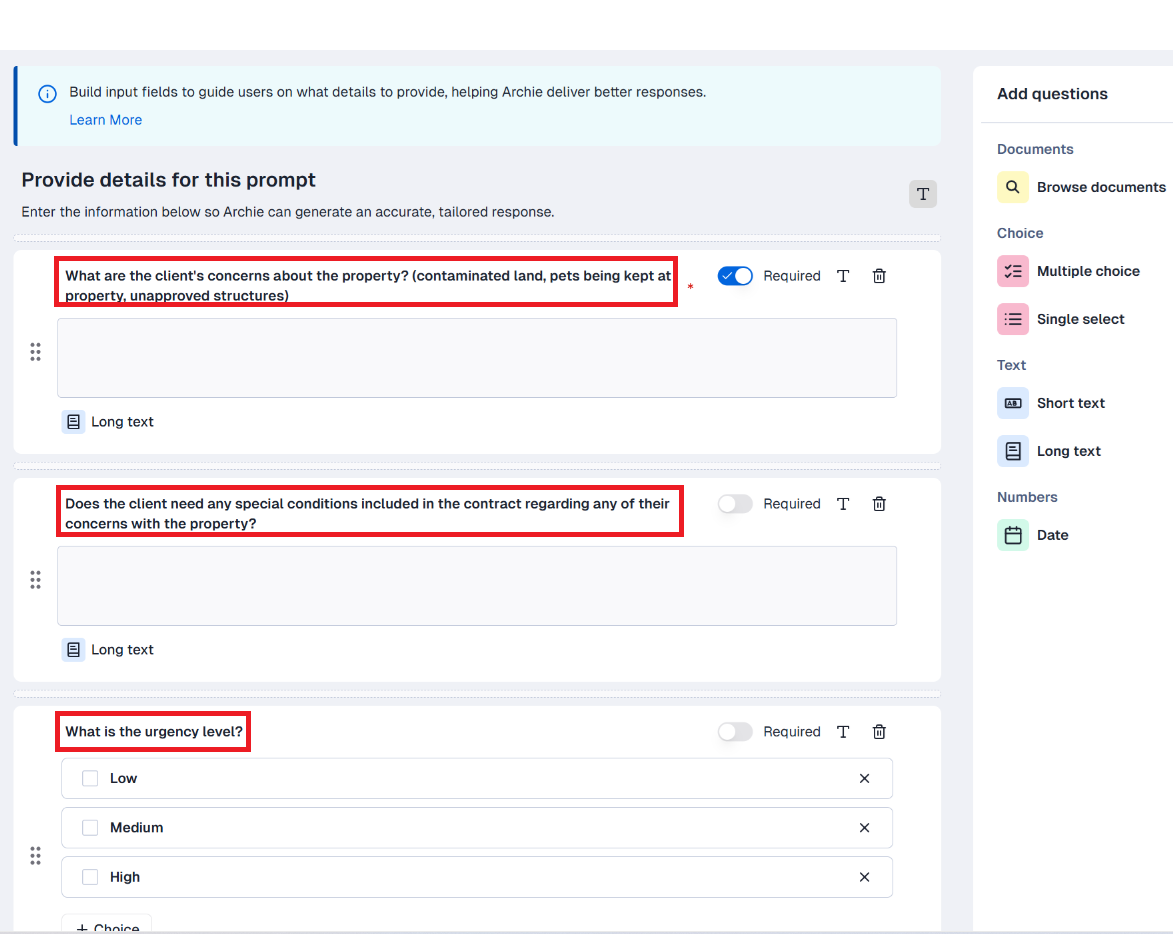Turn on Required for urgency level question
The height and width of the screenshot is (934, 1173).
tap(735, 732)
